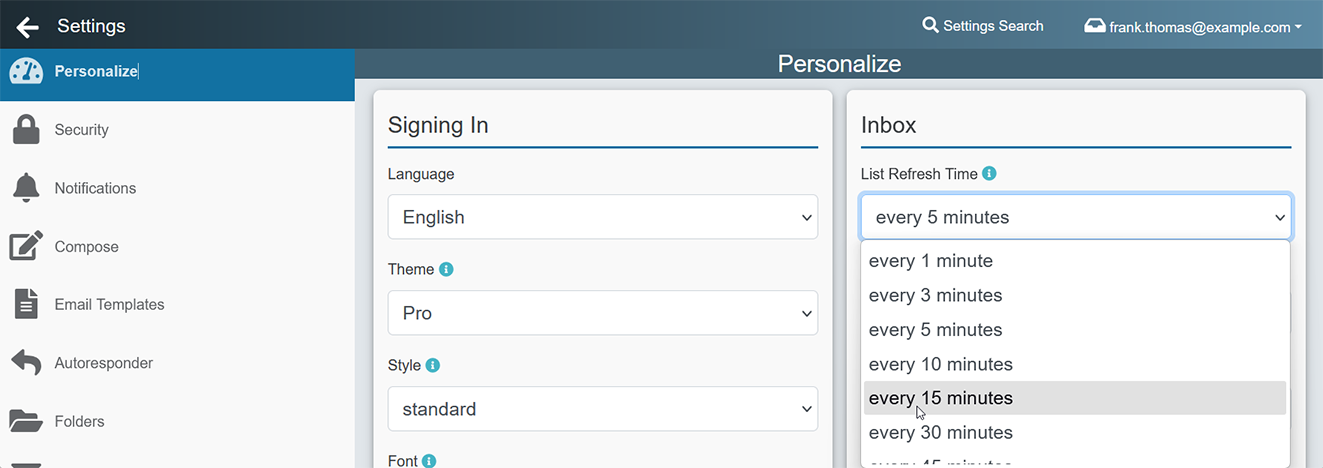
Task: Click the info icon next to Style
Action: click(432, 365)
